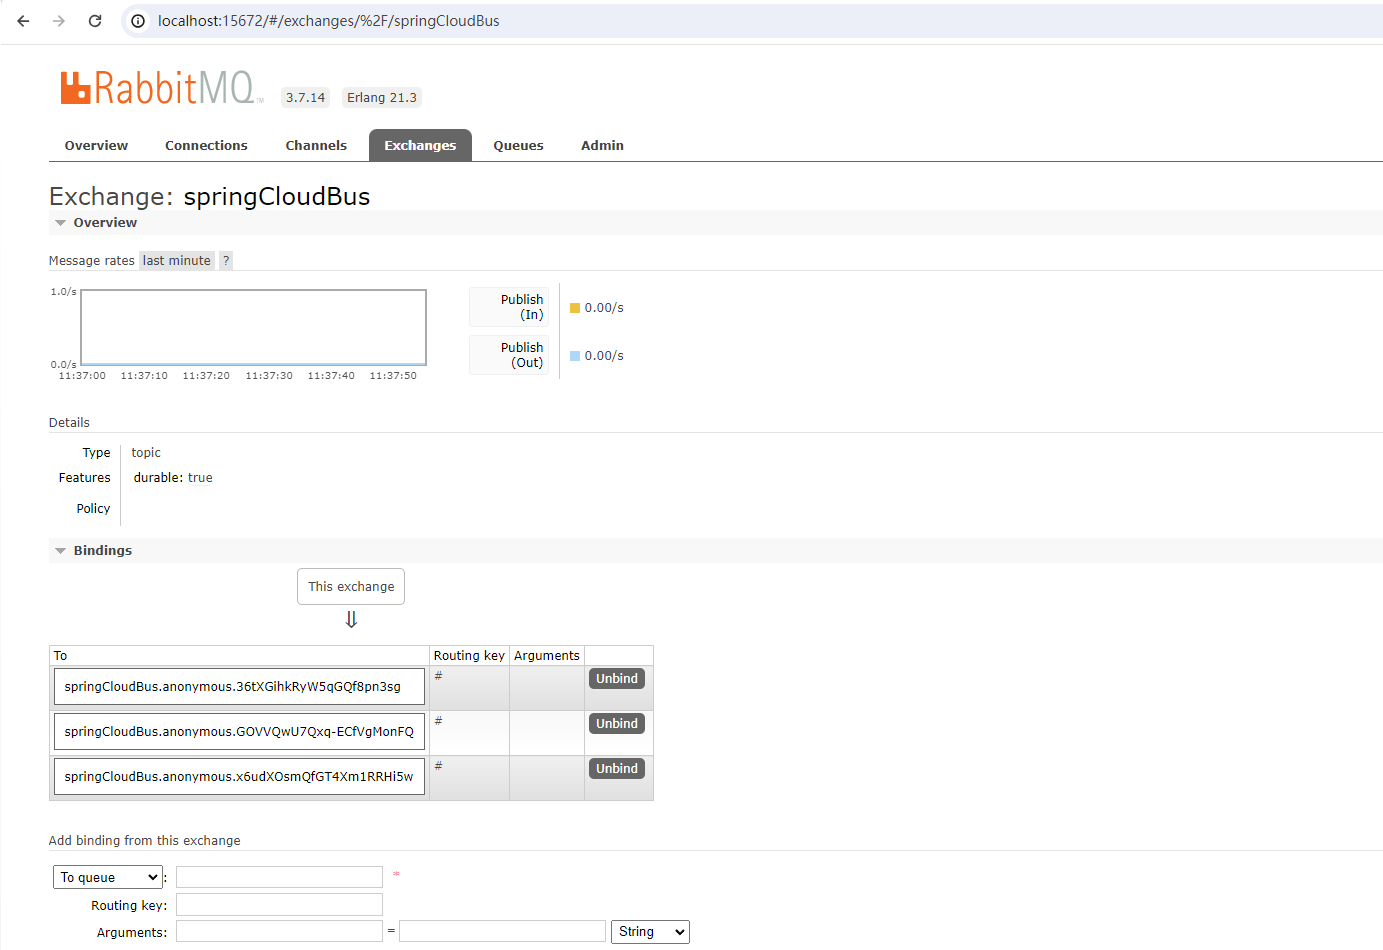
Task: Focus the Arguments value input field
Action: 502,931
